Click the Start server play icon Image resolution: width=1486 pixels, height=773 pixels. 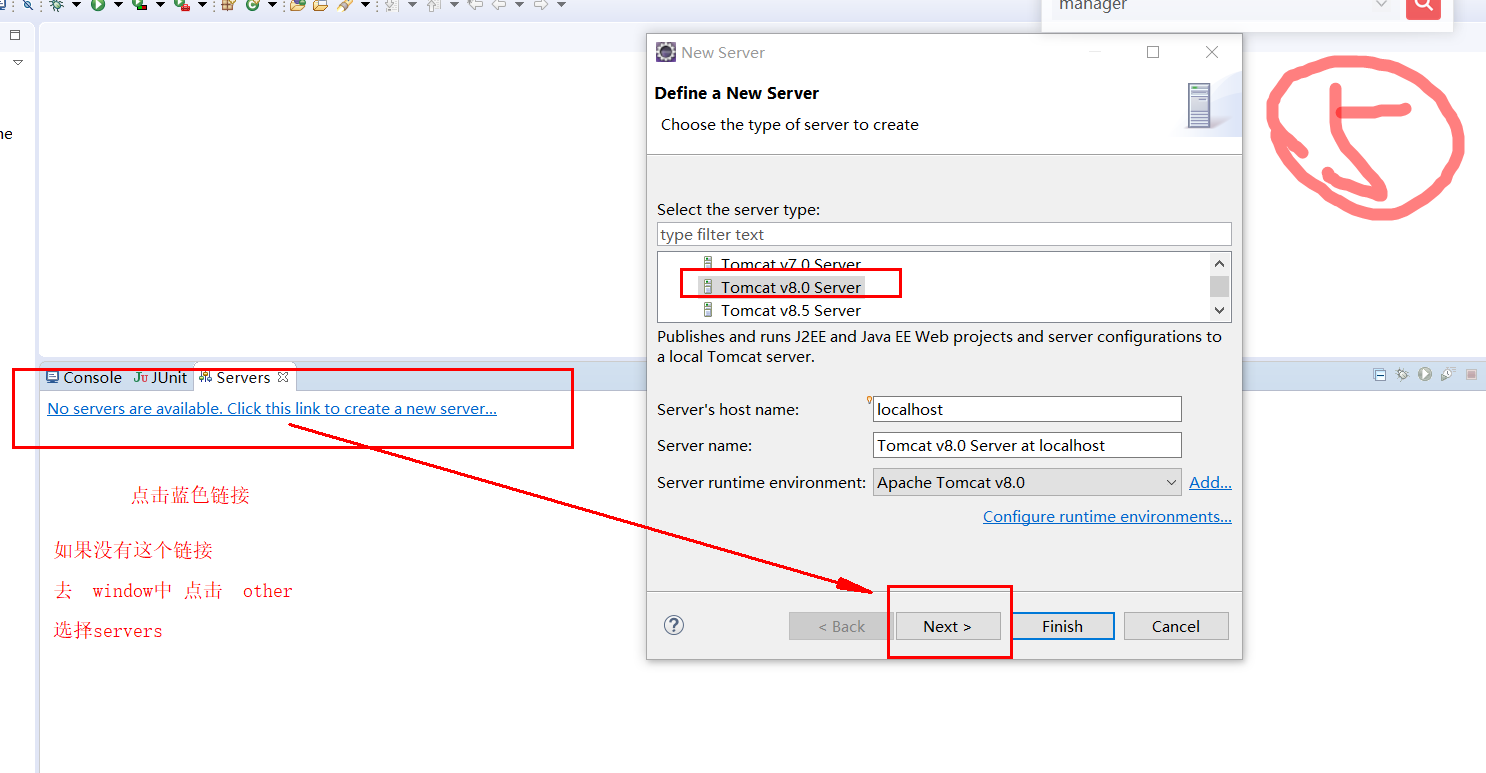1424,375
